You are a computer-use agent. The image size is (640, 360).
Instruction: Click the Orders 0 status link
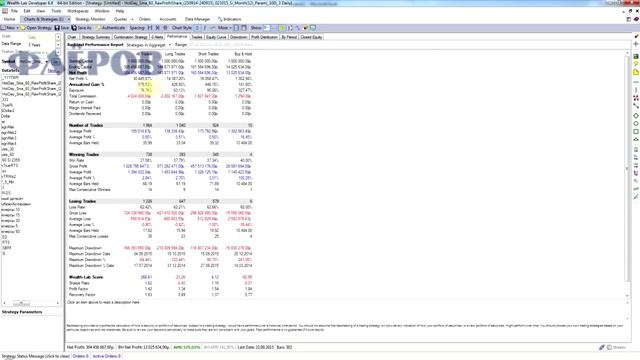pos(80,356)
